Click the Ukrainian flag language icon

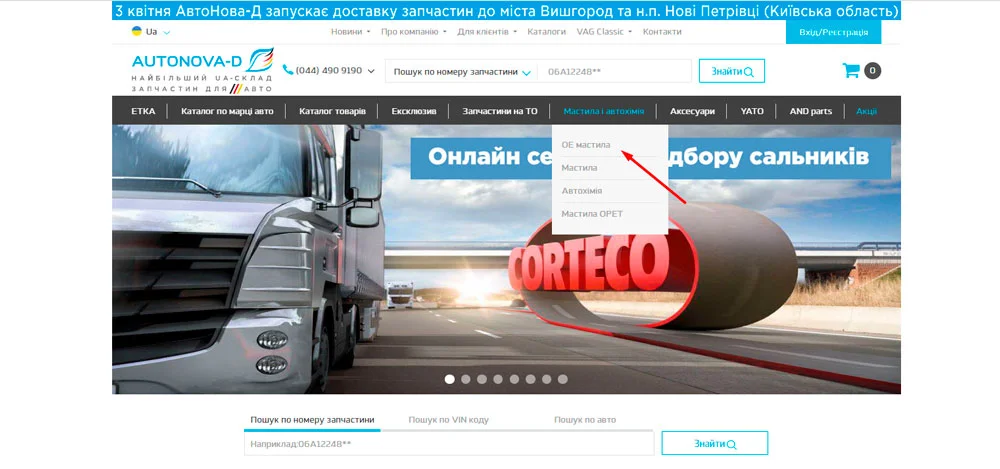tap(136, 32)
